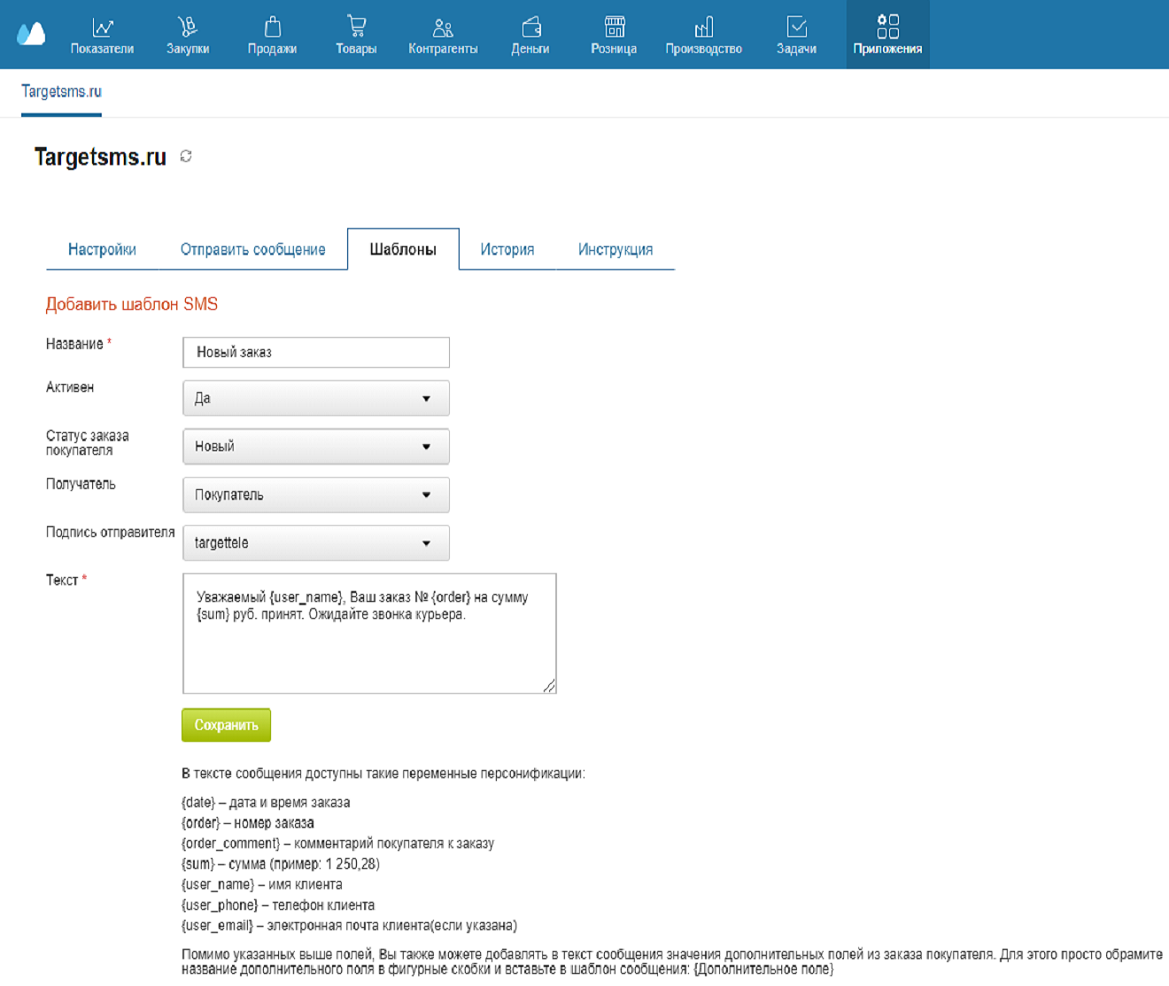Click the {order_comment} variable line
This screenshot has width=1169, height=986.
tap(338, 844)
